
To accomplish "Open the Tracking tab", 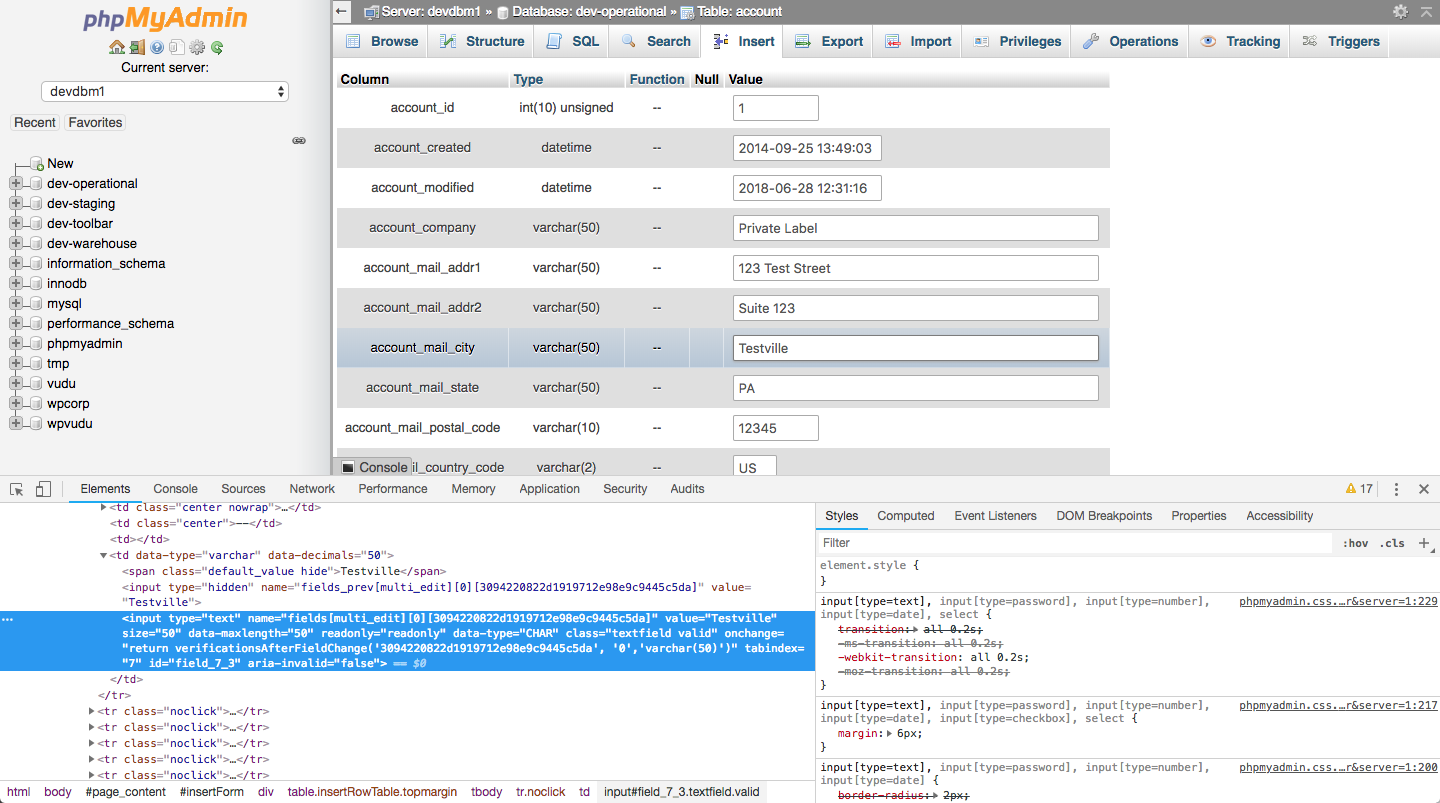I will click(1240, 41).
